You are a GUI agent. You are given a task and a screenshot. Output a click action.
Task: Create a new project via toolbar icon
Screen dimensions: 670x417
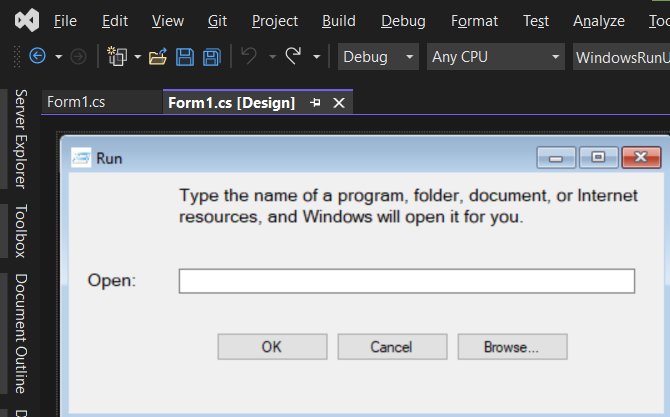(x=117, y=56)
